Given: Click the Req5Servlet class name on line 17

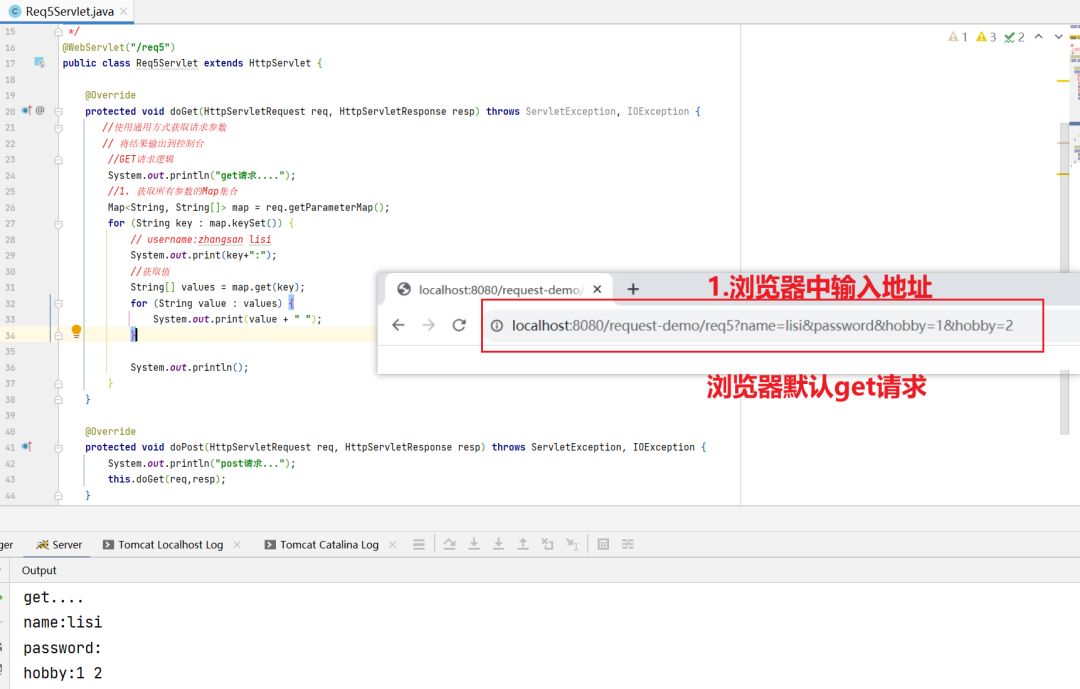Looking at the screenshot, I should 167,63.
